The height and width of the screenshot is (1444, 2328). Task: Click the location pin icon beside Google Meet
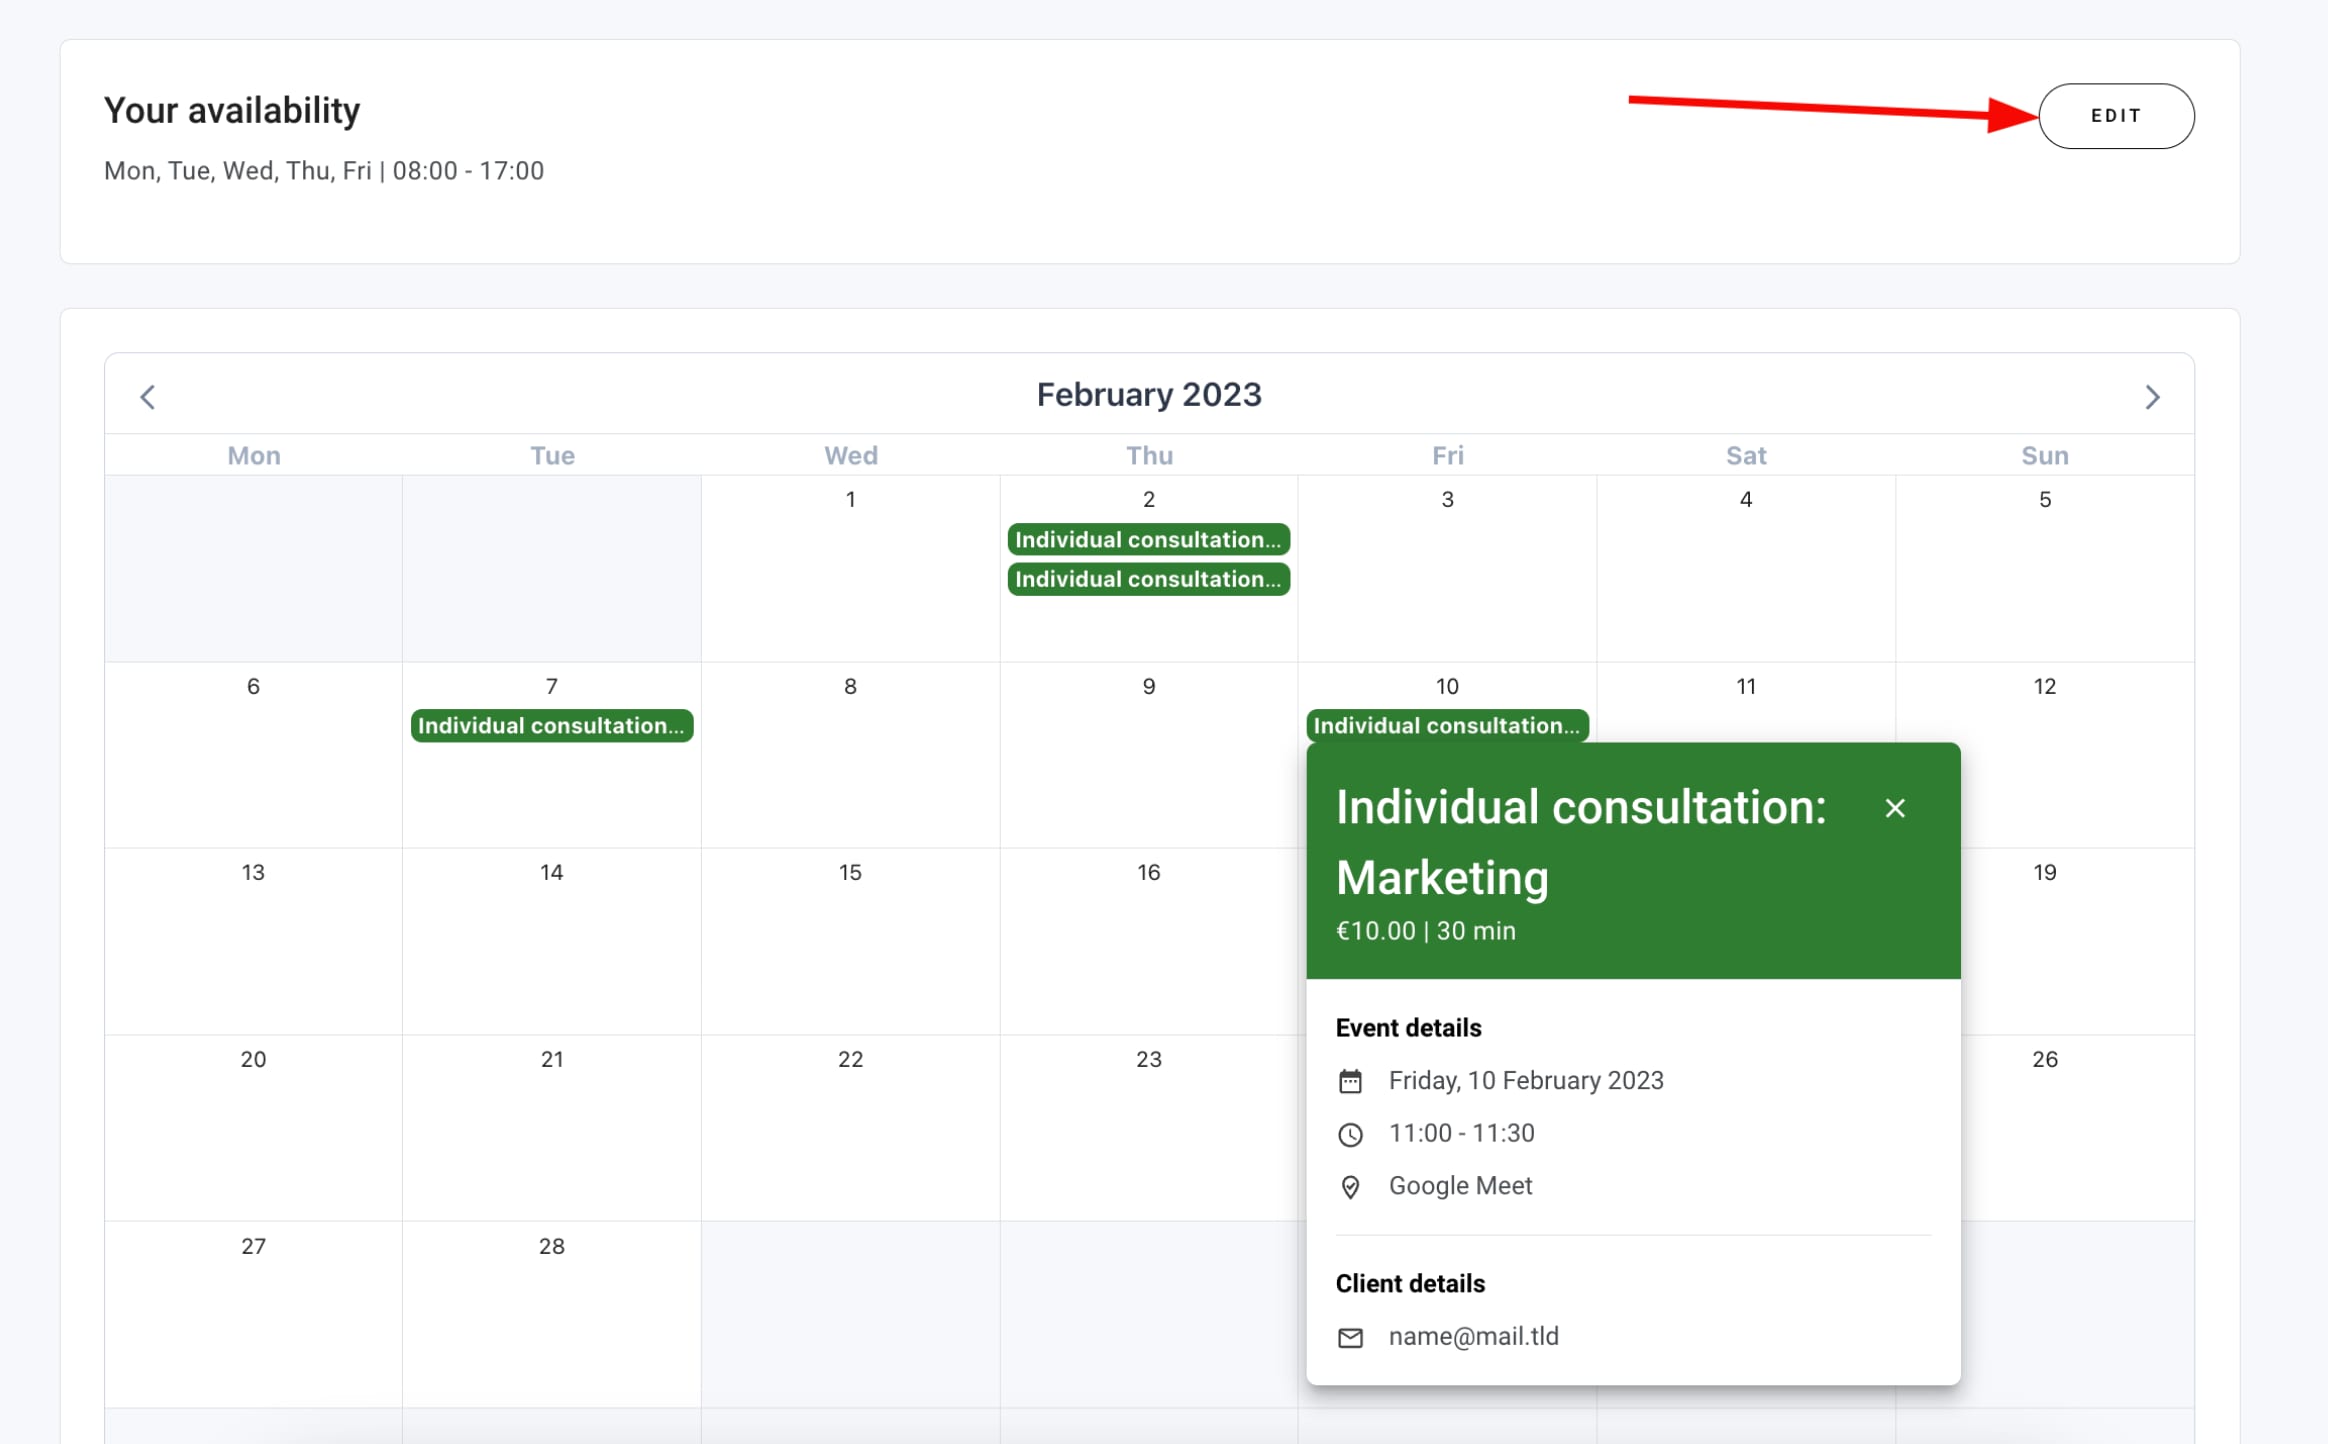tap(1350, 1187)
